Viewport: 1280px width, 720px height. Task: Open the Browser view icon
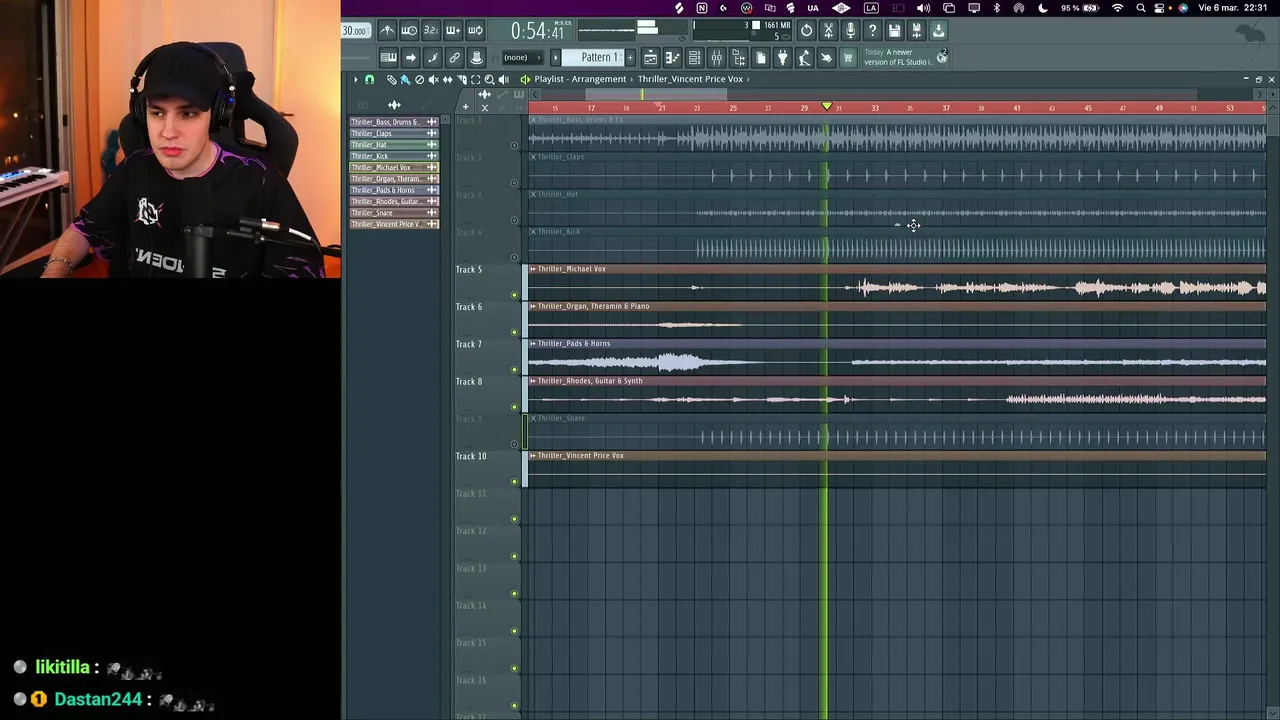pos(738,57)
